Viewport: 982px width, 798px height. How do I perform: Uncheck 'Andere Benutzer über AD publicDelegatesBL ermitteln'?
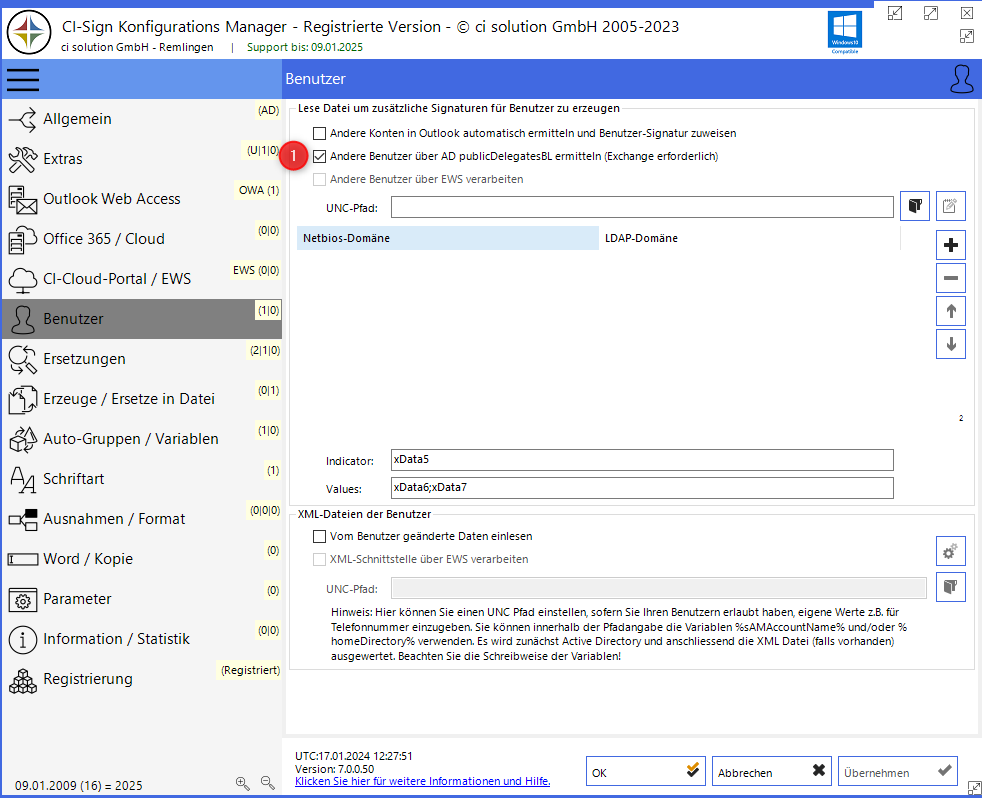(320, 157)
